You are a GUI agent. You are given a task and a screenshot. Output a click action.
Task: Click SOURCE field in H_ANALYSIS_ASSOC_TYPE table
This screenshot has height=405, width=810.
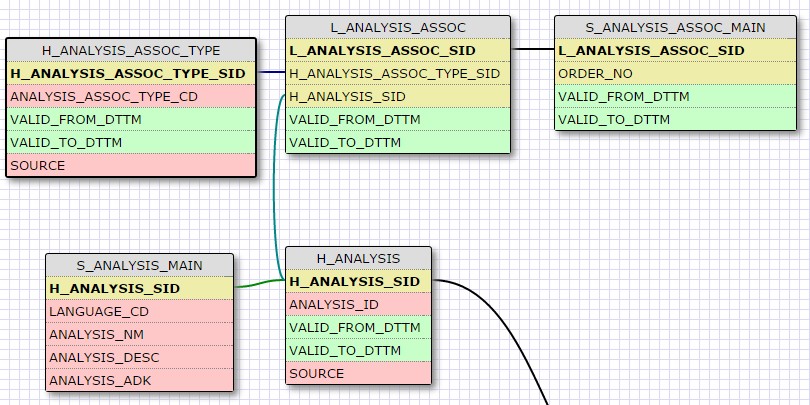coord(131,165)
